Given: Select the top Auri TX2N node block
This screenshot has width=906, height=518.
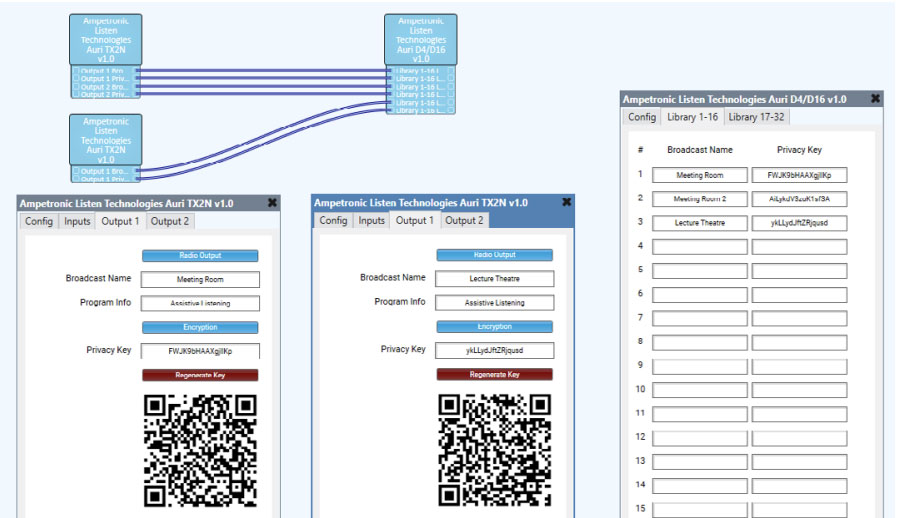Looking at the screenshot, I should coord(106,40).
